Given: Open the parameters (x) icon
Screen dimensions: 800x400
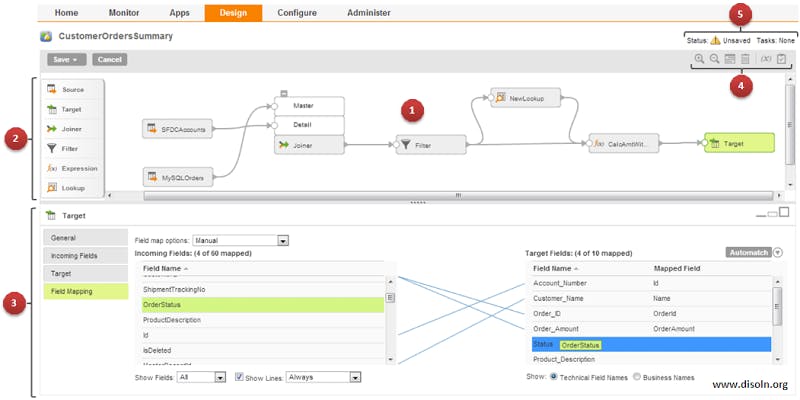Looking at the screenshot, I should [x=766, y=59].
